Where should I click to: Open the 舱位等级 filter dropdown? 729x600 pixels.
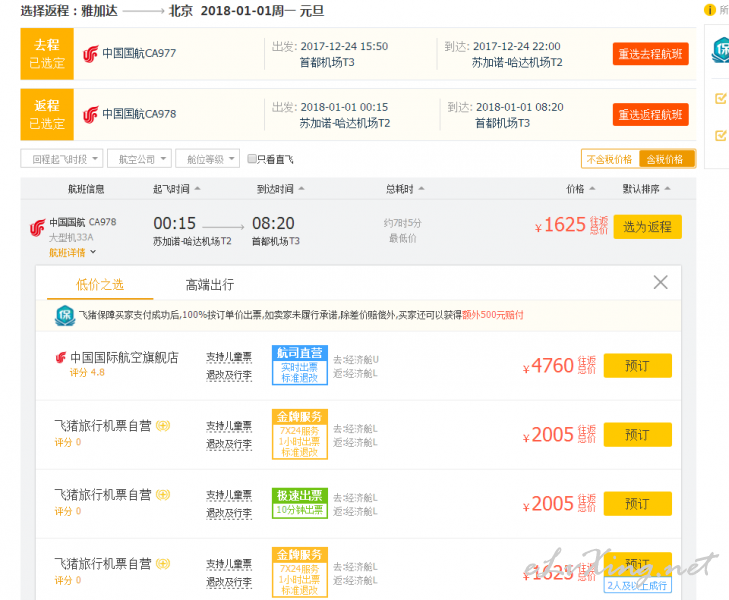tap(208, 158)
